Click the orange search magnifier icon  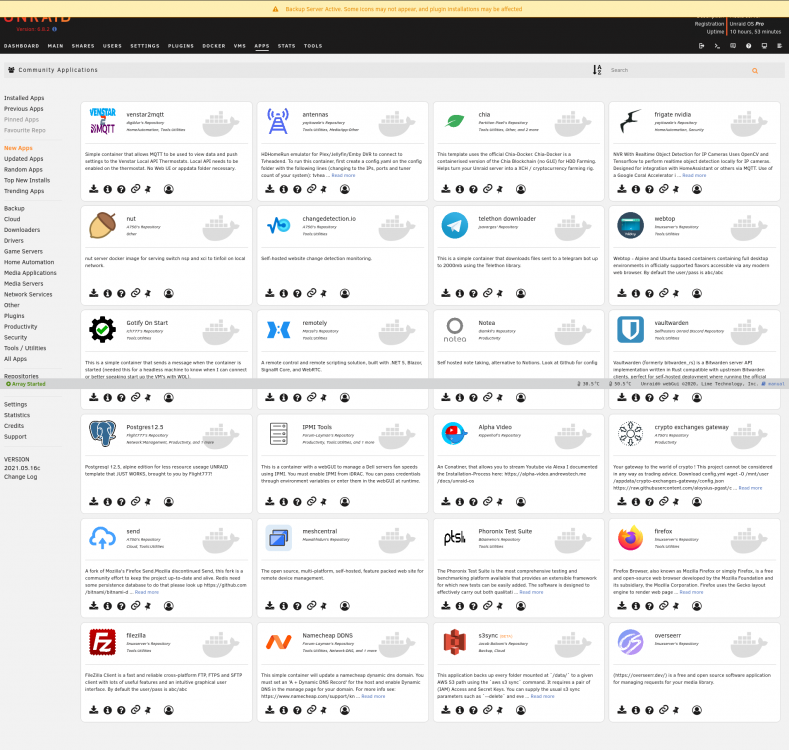pyautogui.click(x=755, y=70)
